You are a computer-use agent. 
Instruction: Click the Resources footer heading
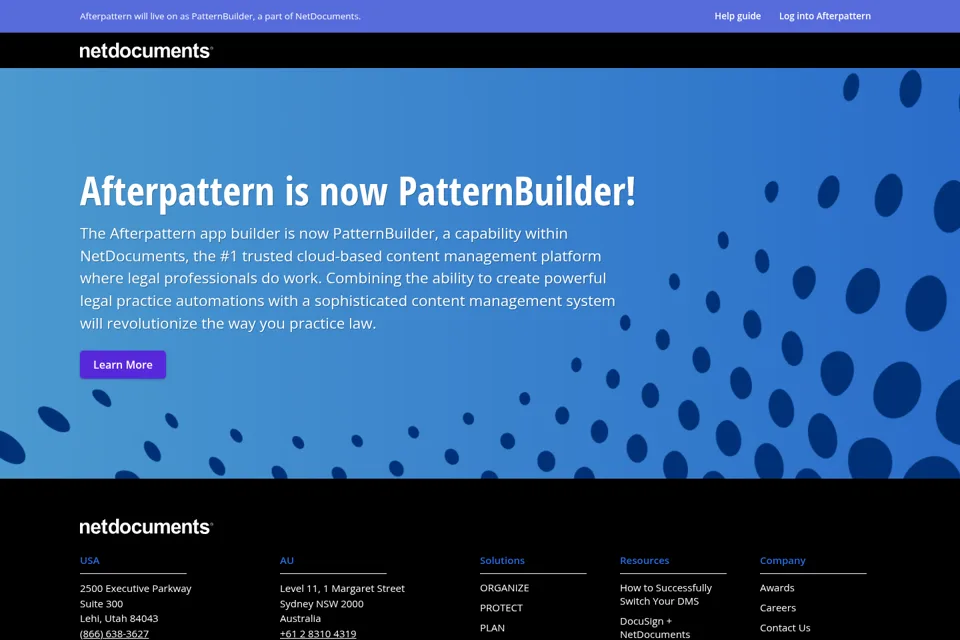[x=644, y=560]
